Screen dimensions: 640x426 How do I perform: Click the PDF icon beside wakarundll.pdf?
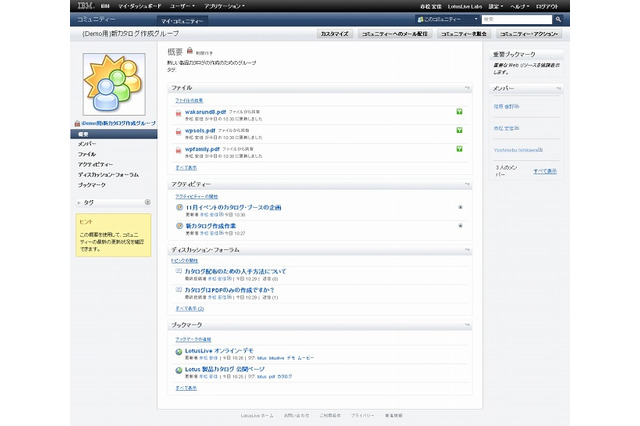178,113
